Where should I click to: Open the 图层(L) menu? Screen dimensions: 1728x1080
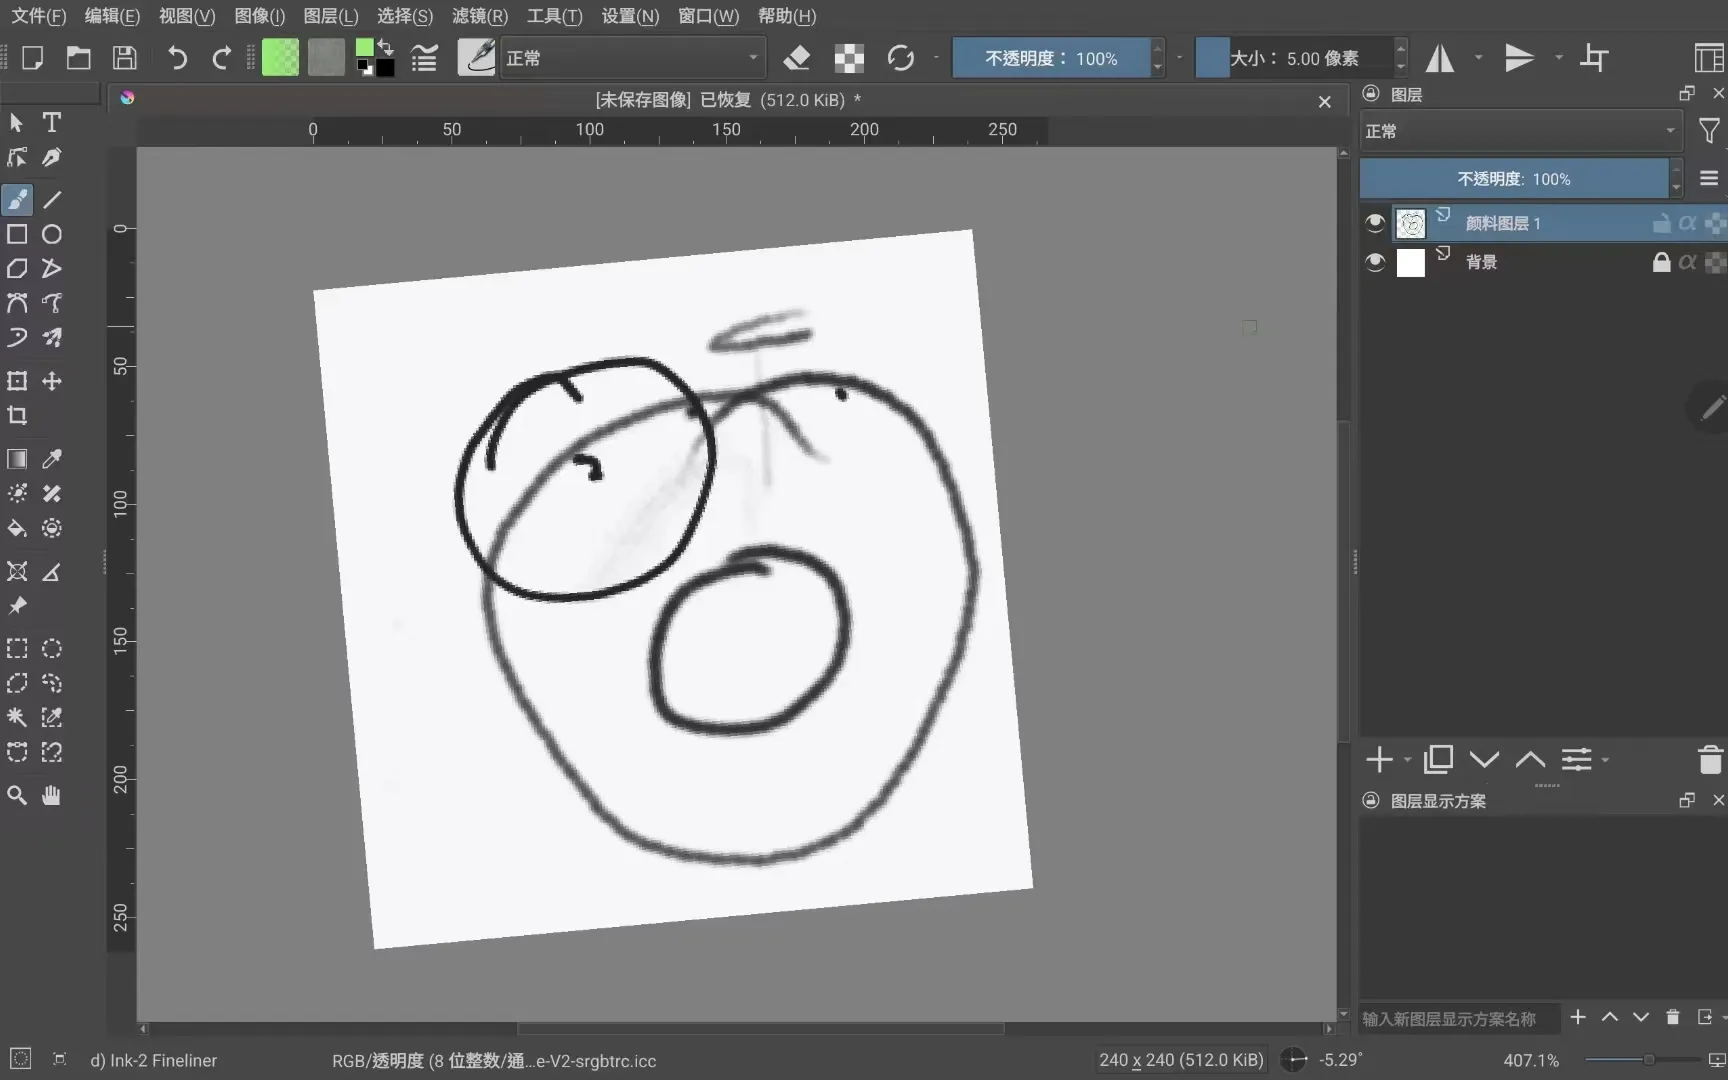330,16
